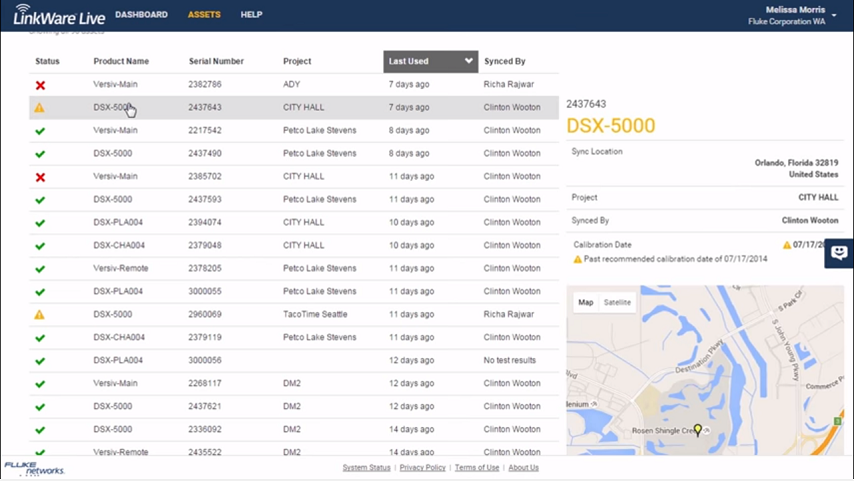The image size is (854, 481).
Task: Expand the Melissa Morris account dropdown
Action: click(834, 15)
